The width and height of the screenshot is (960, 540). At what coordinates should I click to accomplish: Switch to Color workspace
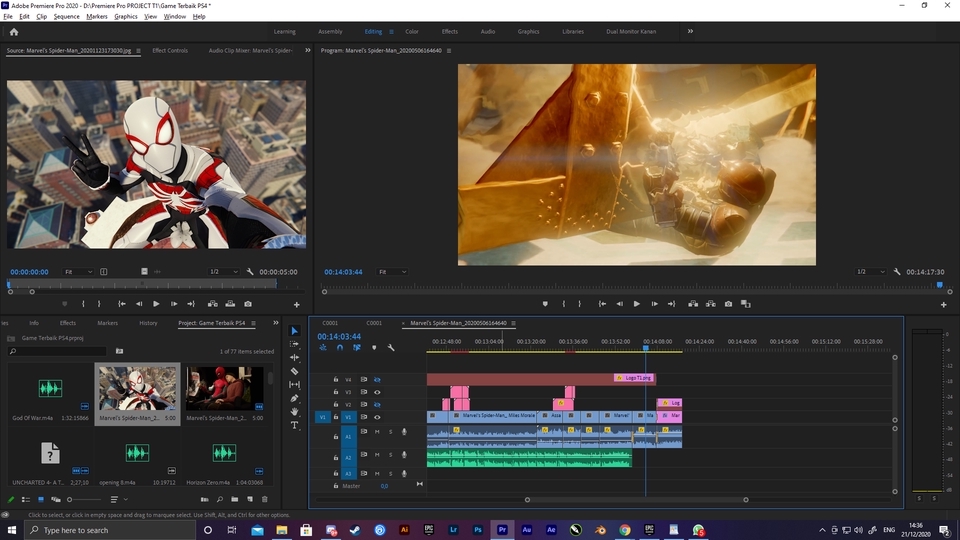[412, 32]
